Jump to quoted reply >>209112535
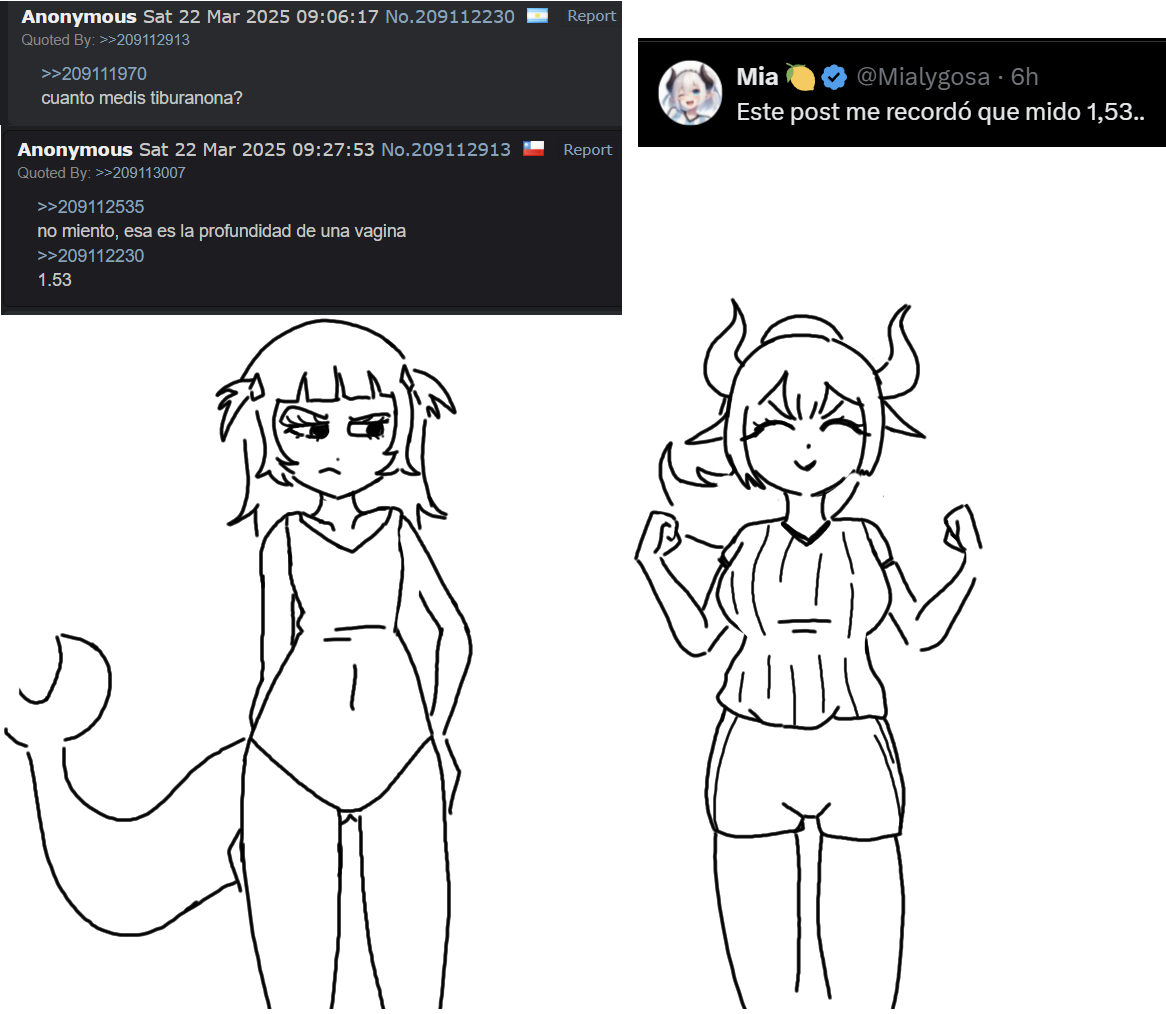The width and height of the screenshot is (1166, 1014). (x=91, y=207)
